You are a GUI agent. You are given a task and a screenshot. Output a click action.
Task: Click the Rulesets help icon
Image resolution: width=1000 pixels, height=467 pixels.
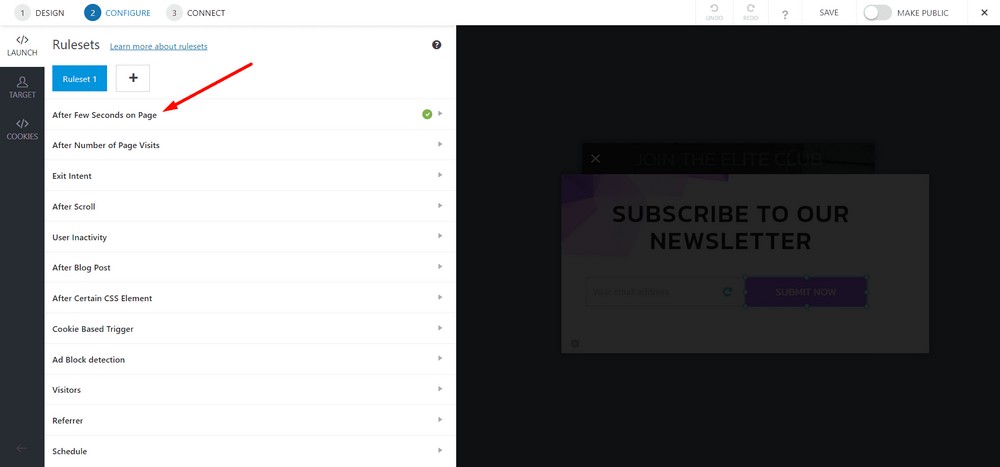pos(437,45)
